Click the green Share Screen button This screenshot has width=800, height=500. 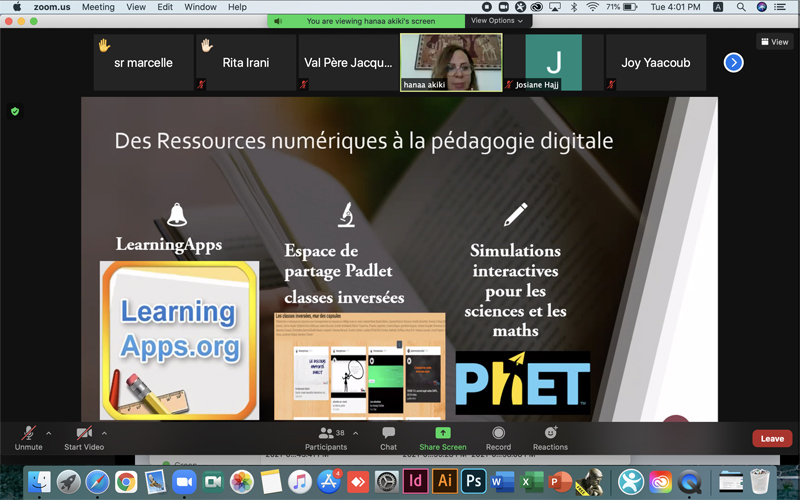443,438
